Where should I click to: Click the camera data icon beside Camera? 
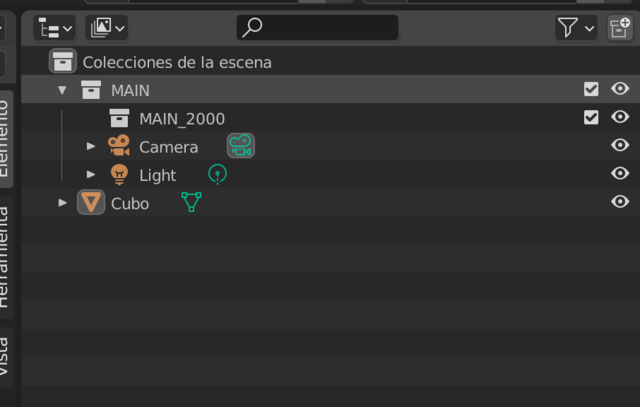[240, 146]
